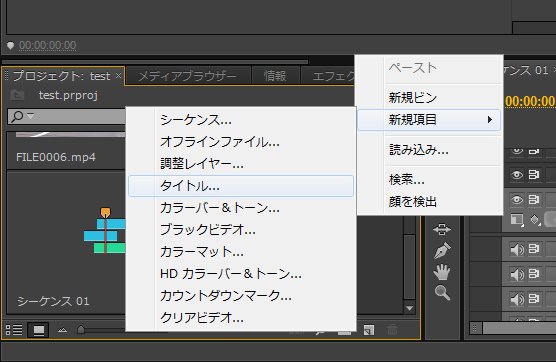
Task: Click the project panel vertical scrollbar
Action: pyautogui.click(x=410, y=267)
